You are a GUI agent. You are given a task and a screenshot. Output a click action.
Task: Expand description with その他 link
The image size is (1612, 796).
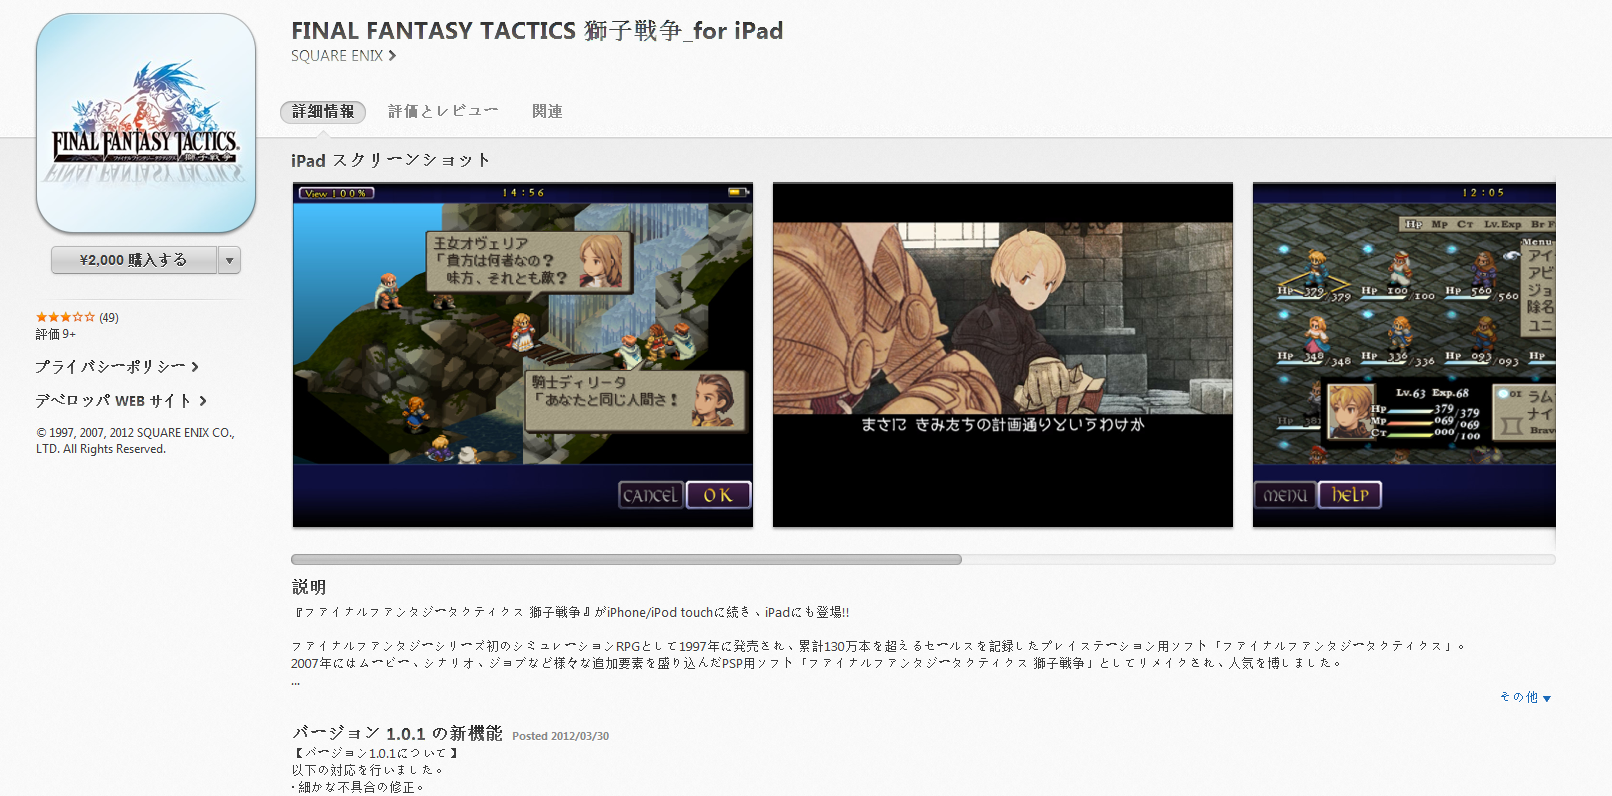click(x=1525, y=698)
